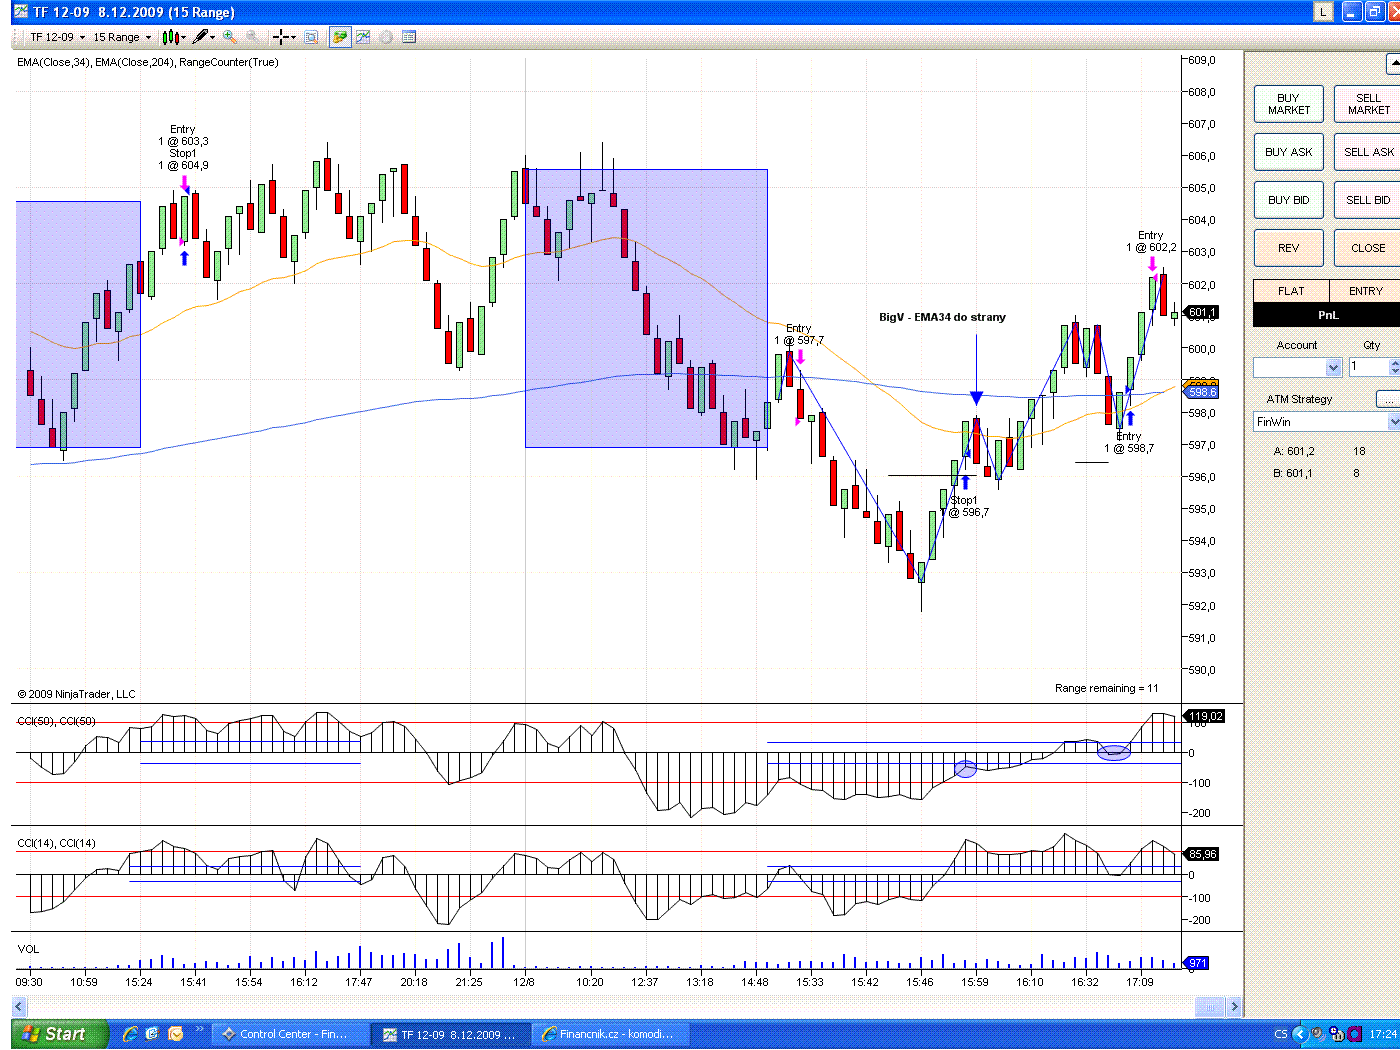Expand the Quick Launch overflow chevron
The height and width of the screenshot is (1050, 1400).
199,1028
